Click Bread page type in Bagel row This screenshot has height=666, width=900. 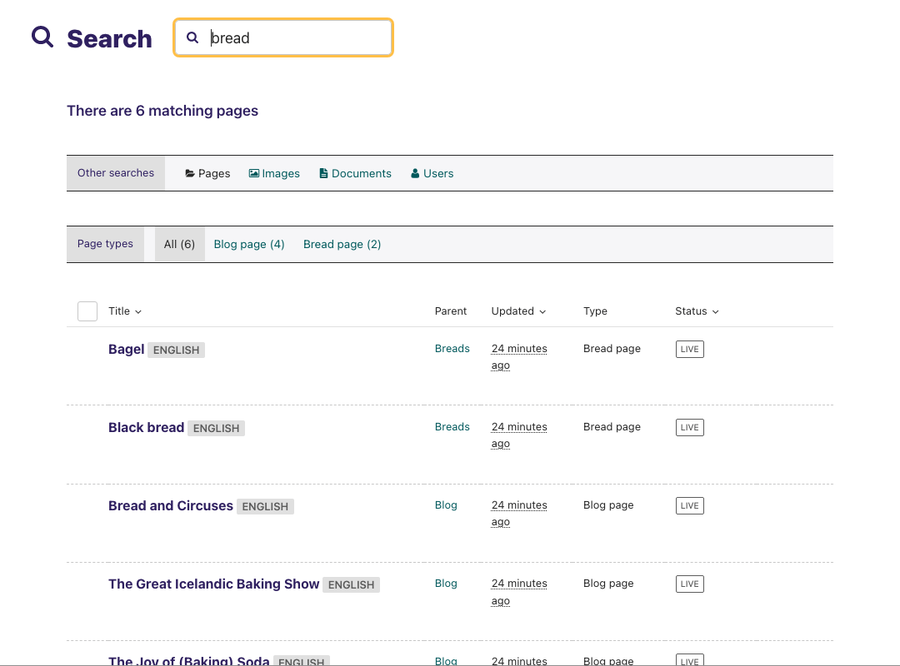(x=612, y=349)
